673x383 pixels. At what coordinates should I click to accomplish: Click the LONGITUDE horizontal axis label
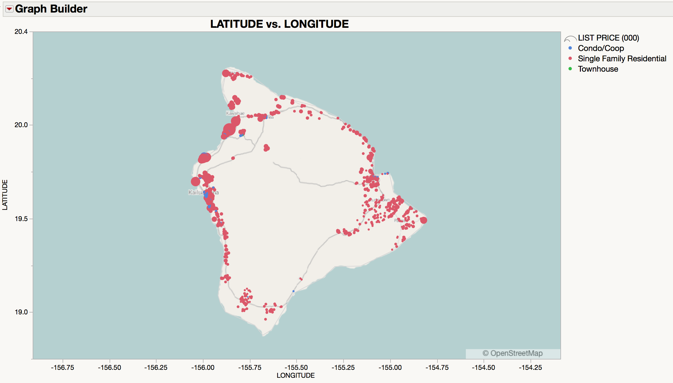[x=295, y=375]
